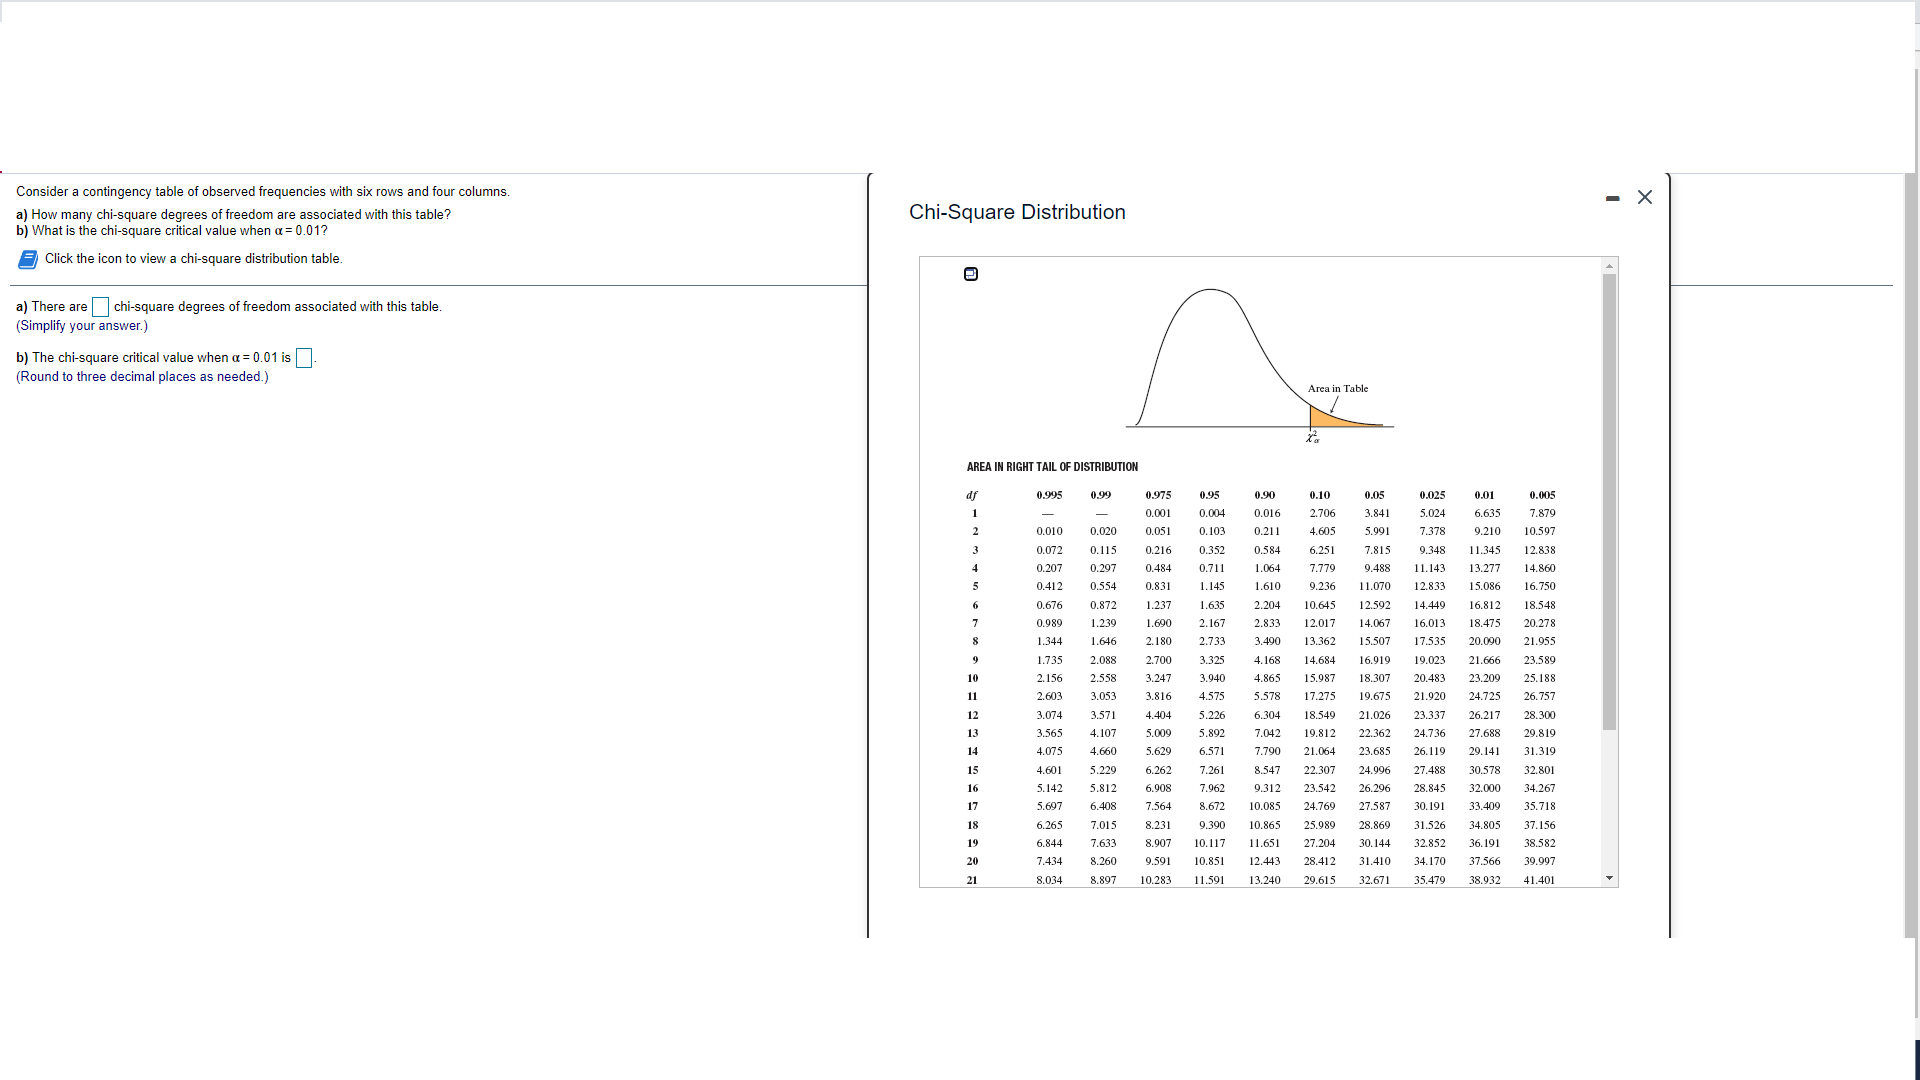
Task: Close the Chi-Square Distribution popup
Action: click(x=1645, y=197)
